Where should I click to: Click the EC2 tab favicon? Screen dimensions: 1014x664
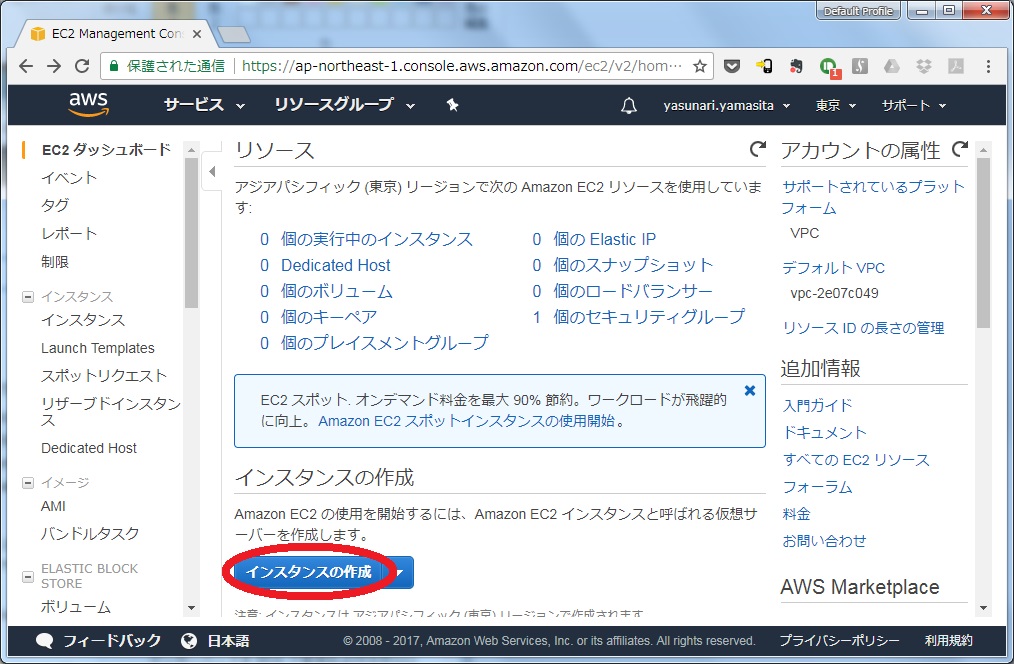(38, 34)
